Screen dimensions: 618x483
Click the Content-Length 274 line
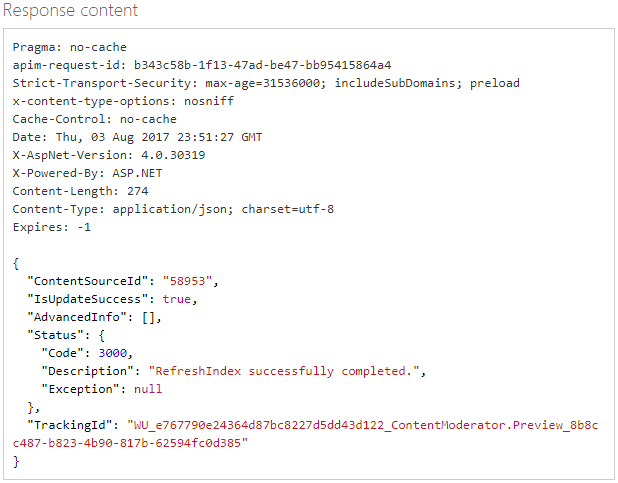coord(80,191)
